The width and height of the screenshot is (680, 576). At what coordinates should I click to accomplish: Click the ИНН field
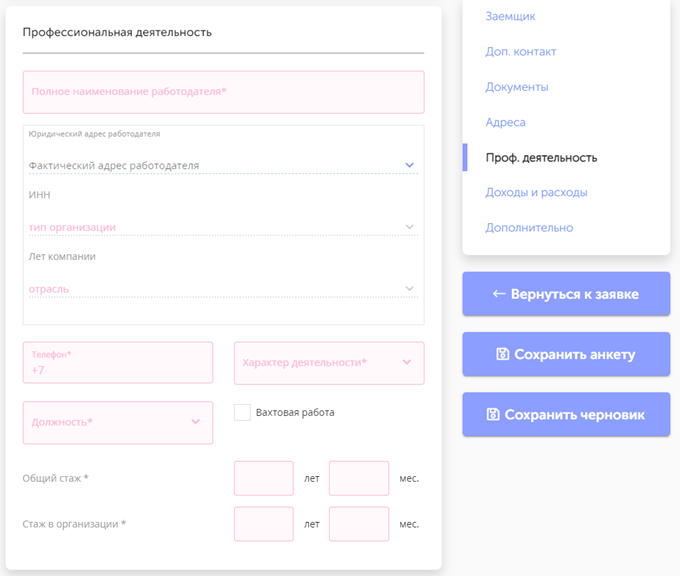tap(222, 195)
